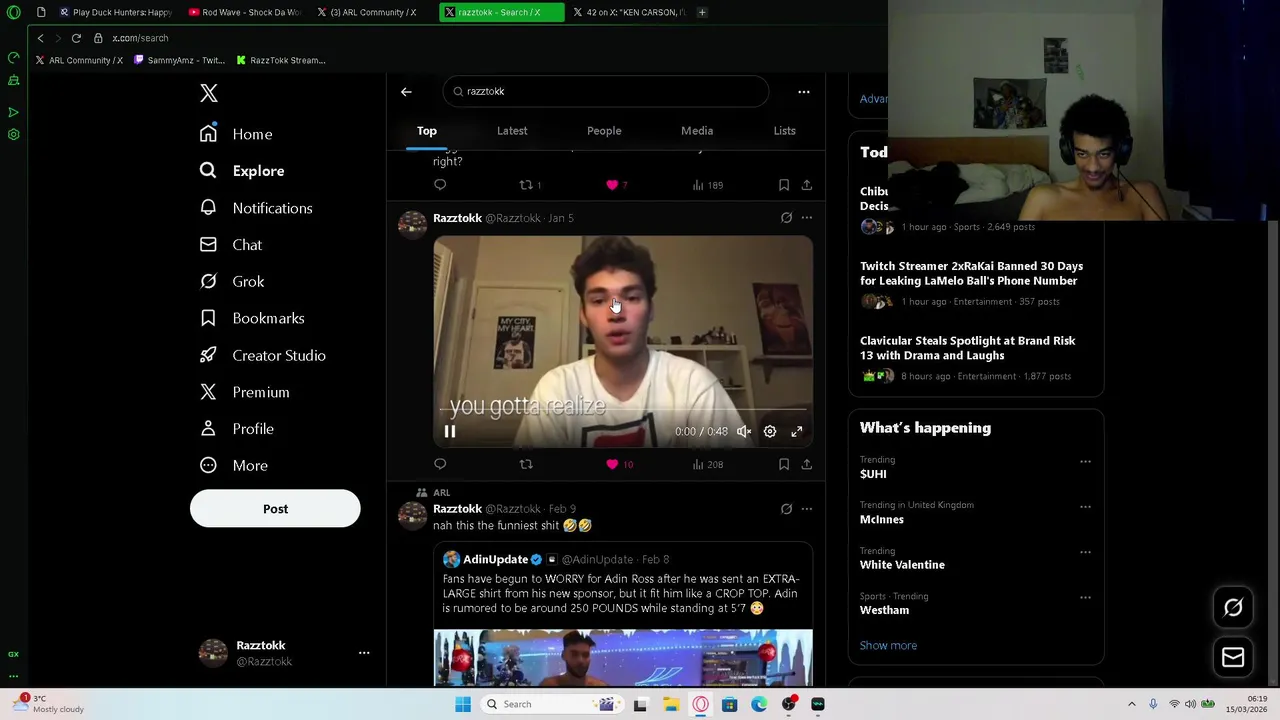
Task: Open AdinUpdate quoted profile name
Action: tap(495, 559)
